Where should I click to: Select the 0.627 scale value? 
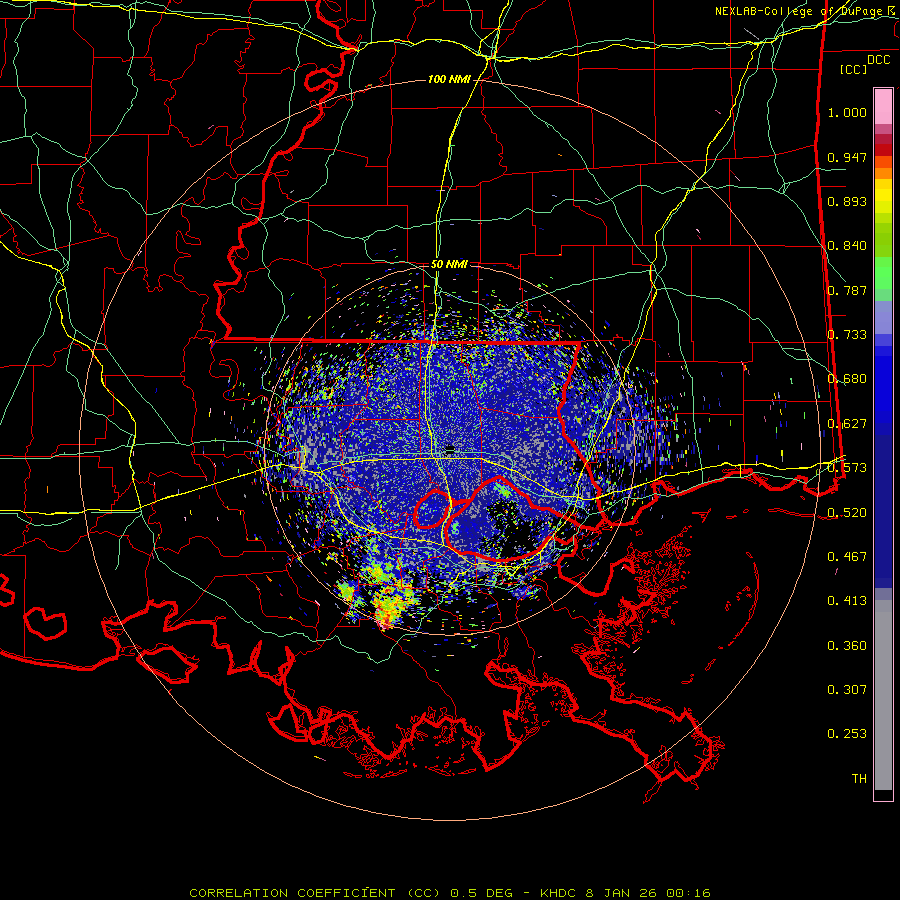coord(847,424)
